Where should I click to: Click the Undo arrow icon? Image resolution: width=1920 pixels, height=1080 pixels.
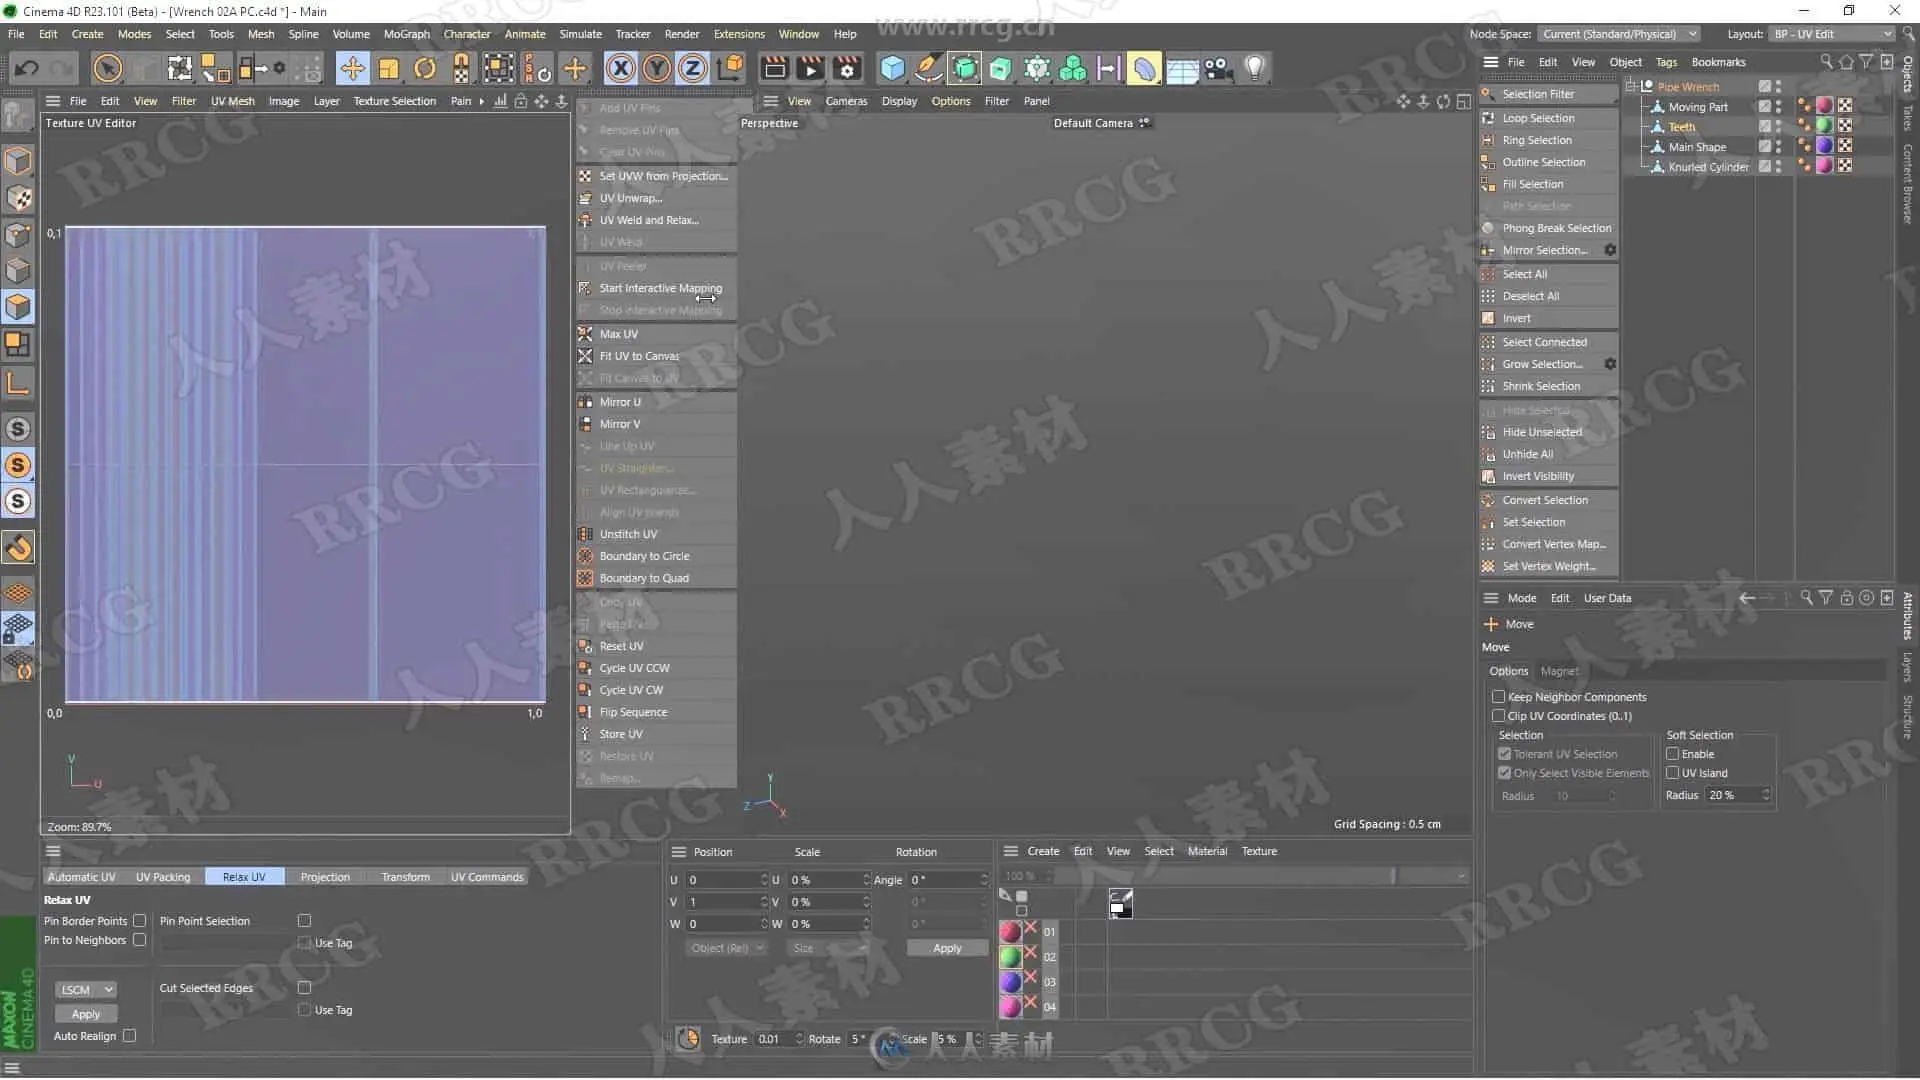27,68
